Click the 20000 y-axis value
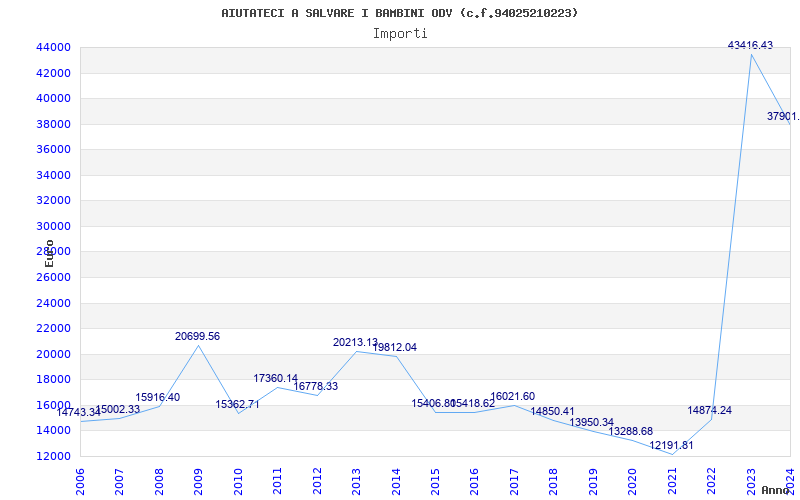Image resolution: width=800 pixels, height=500 pixels. pyautogui.click(x=53, y=354)
